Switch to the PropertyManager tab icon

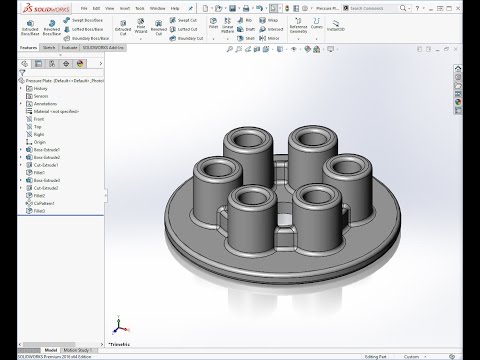(x=38, y=63)
